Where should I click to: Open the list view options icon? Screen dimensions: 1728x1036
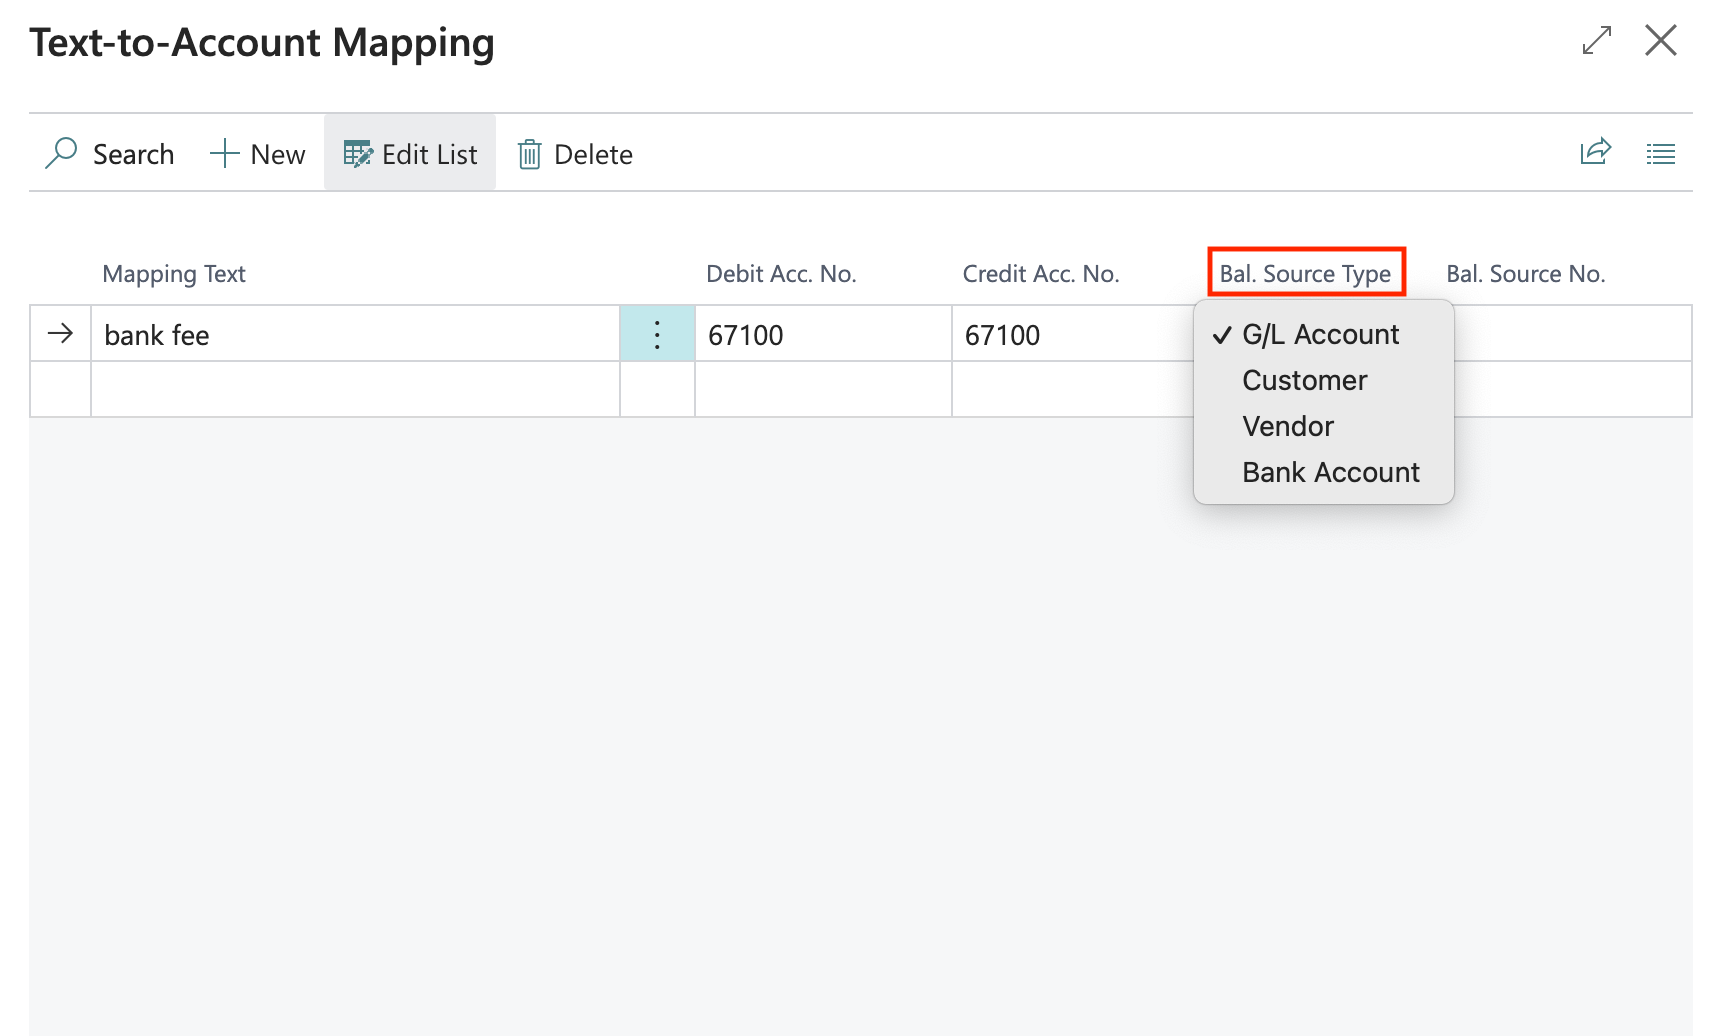(1660, 154)
